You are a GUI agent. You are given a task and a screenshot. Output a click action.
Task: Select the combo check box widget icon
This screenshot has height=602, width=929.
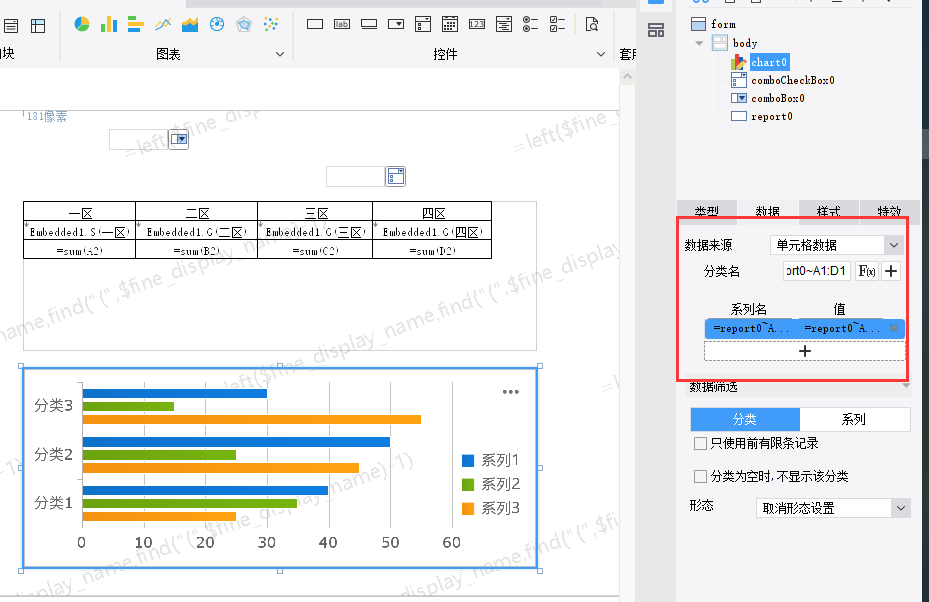coord(423,24)
